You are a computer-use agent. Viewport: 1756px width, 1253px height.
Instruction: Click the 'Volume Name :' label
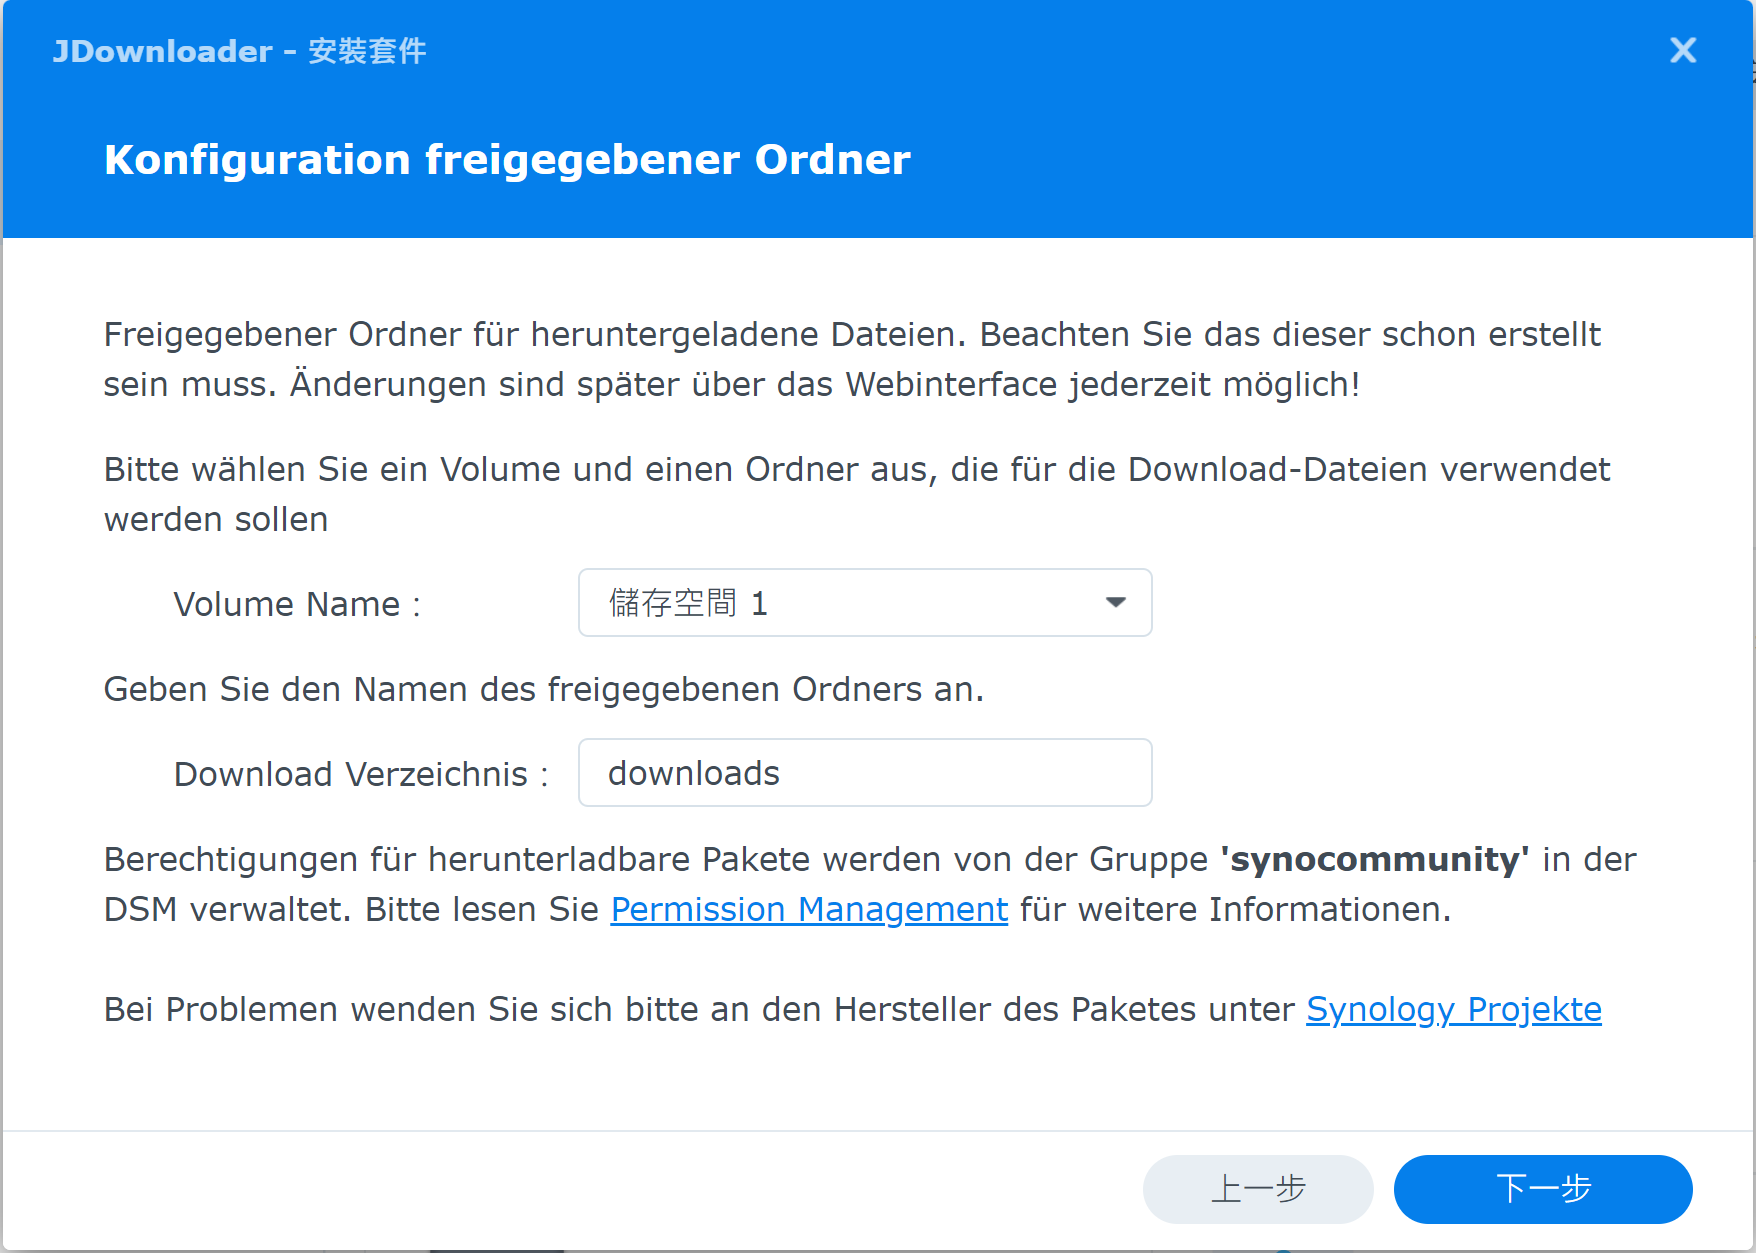click(x=297, y=604)
